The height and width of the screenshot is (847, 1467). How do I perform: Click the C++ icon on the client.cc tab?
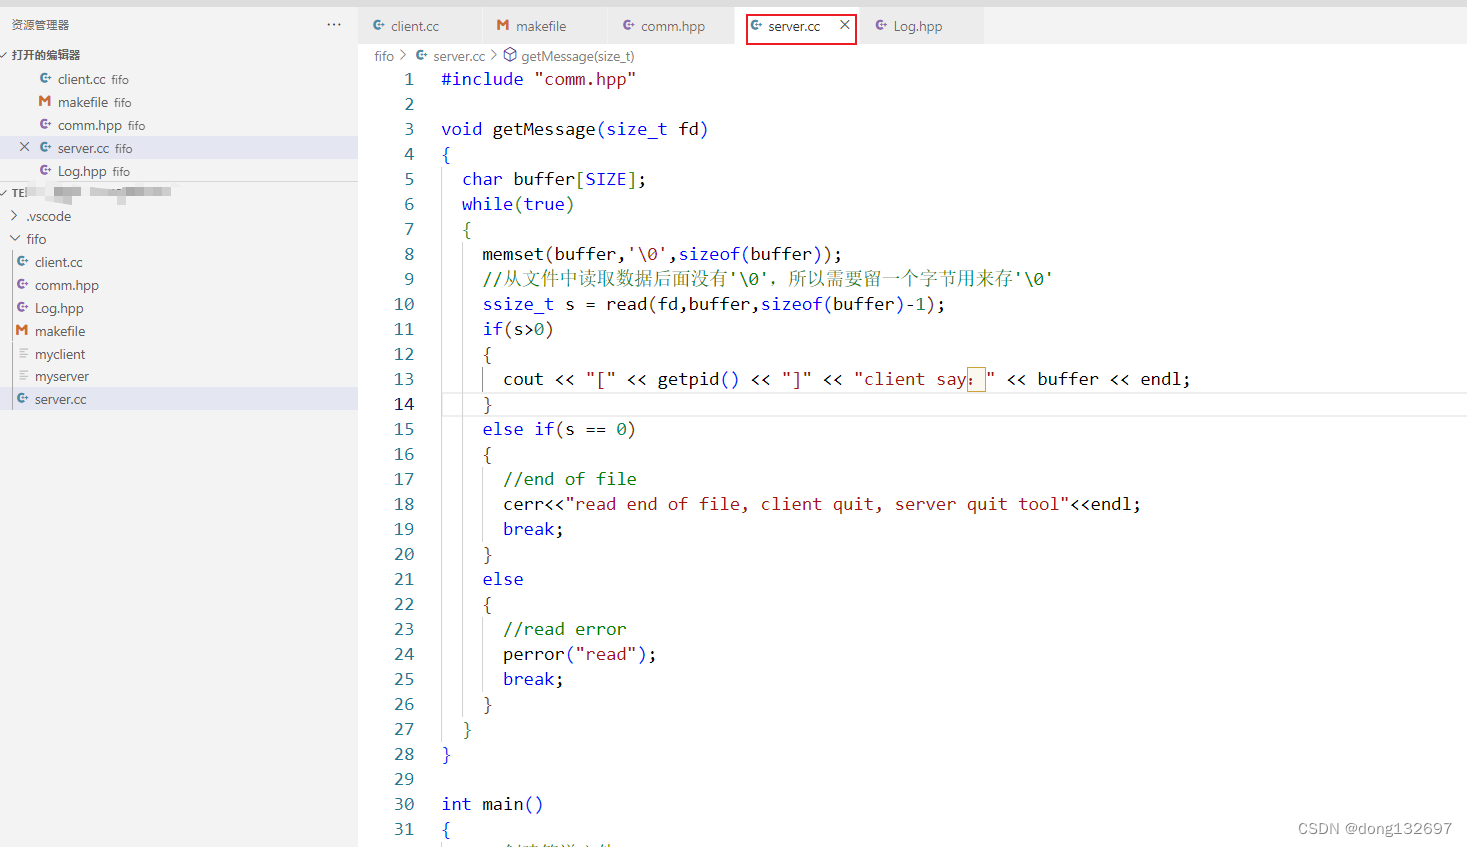379,25
